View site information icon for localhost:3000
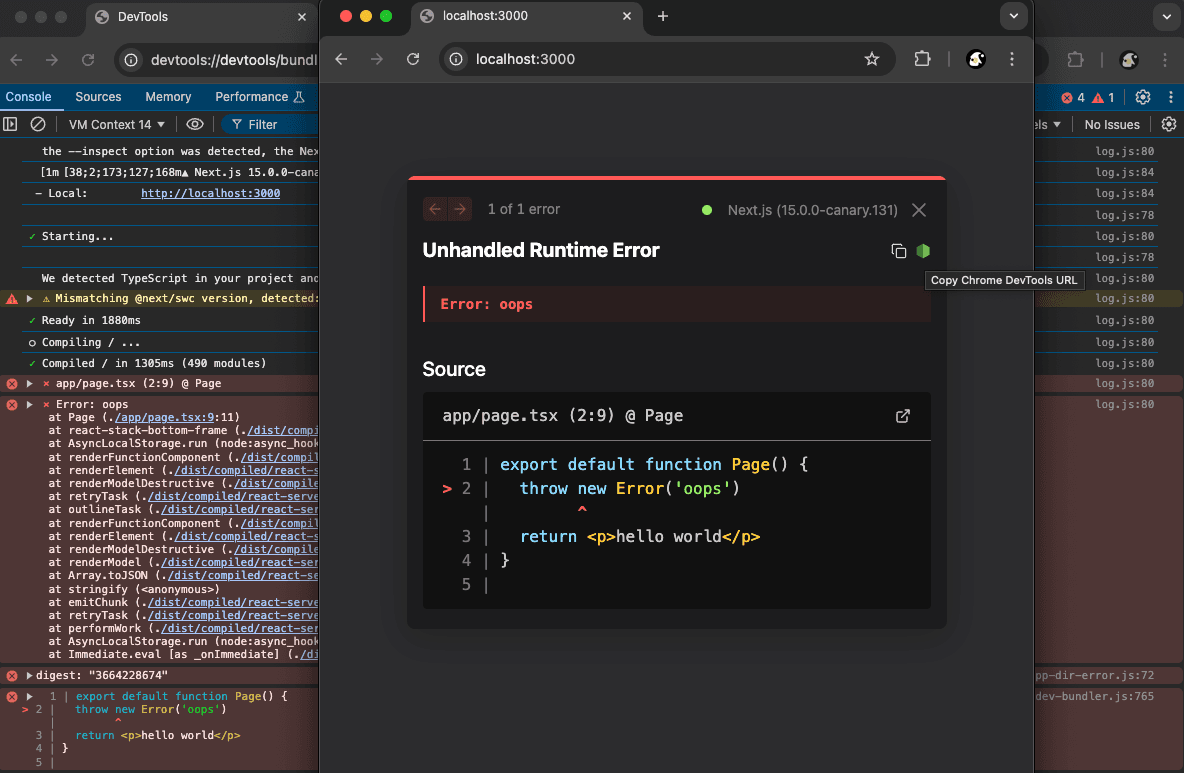The image size is (1184, 773). tap(456, 59)
